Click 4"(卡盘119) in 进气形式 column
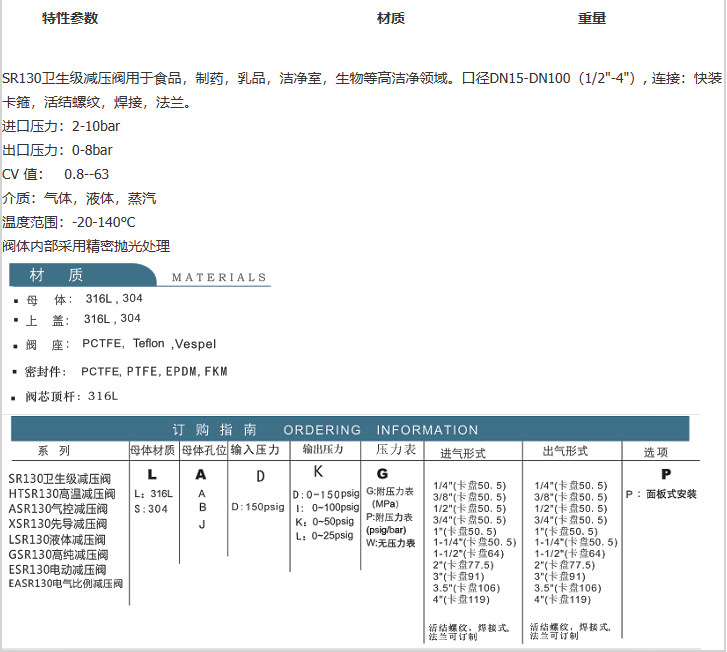Screen dimensions: 727x652 click(x=461, y=600)
